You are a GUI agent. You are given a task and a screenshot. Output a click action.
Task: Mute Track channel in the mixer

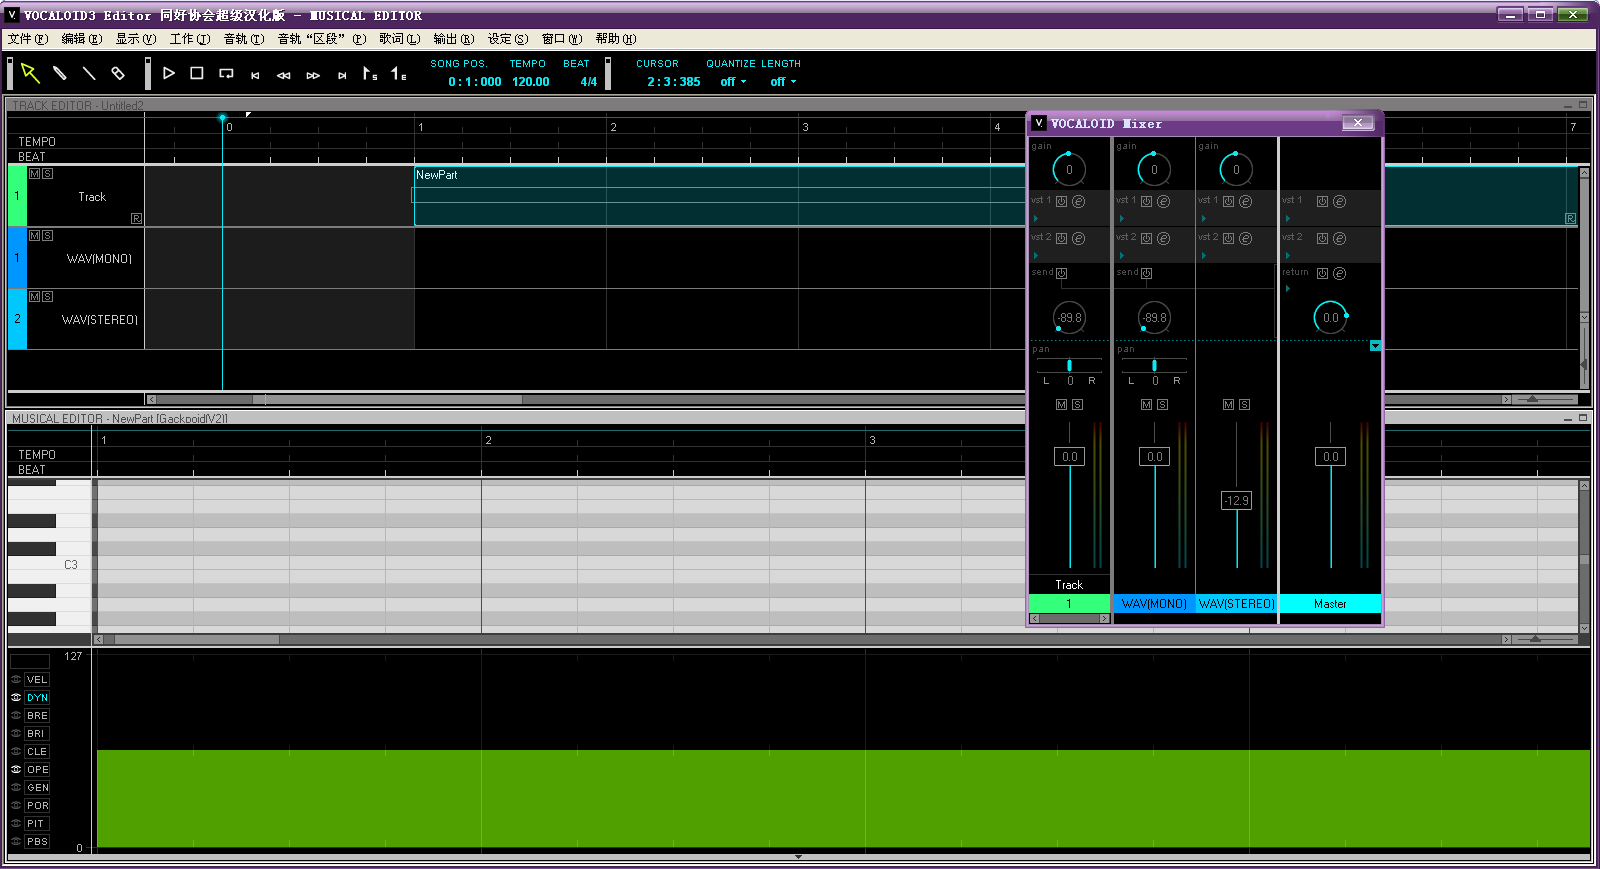point(1062,405)
